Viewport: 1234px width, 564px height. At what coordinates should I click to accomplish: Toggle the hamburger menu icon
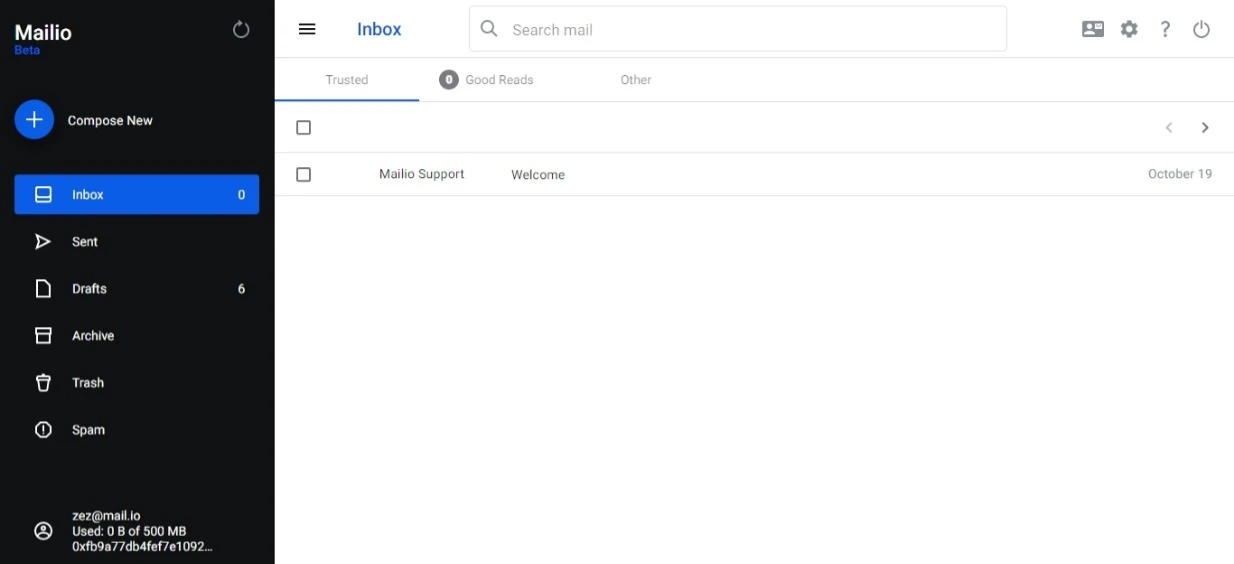point(307,29)
